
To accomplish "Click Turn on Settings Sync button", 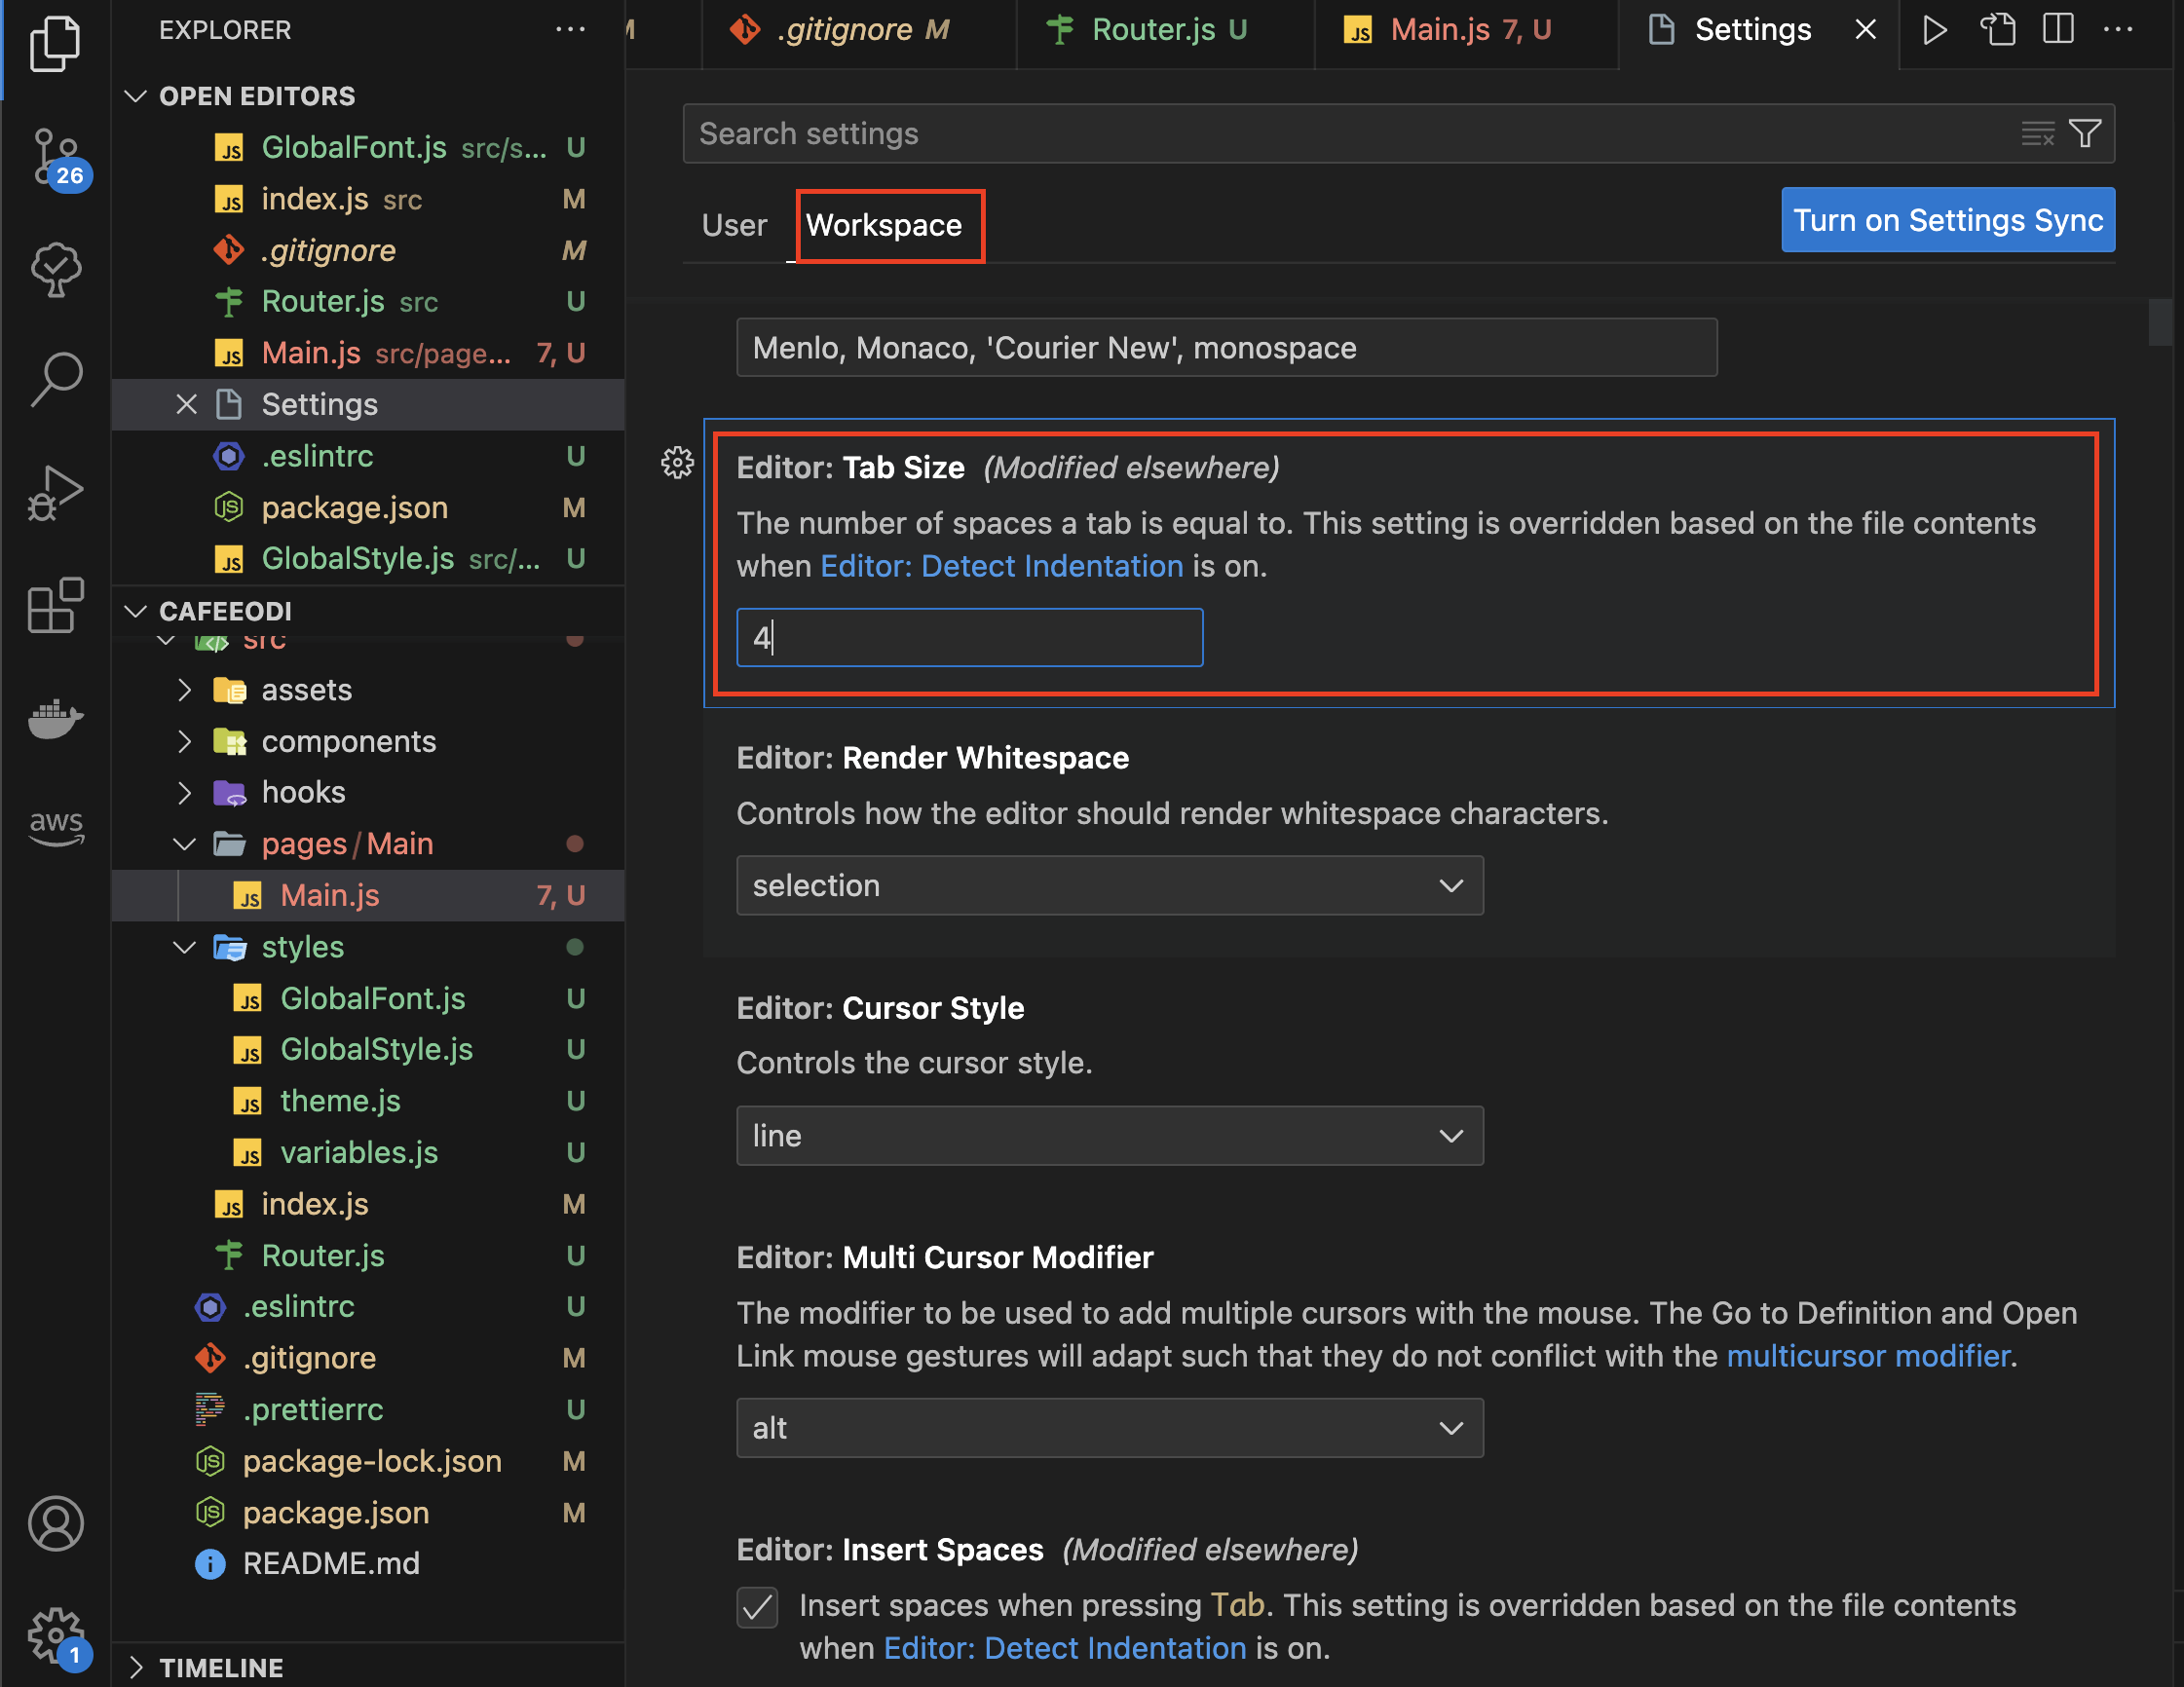I will click(x=1947, y=220).
